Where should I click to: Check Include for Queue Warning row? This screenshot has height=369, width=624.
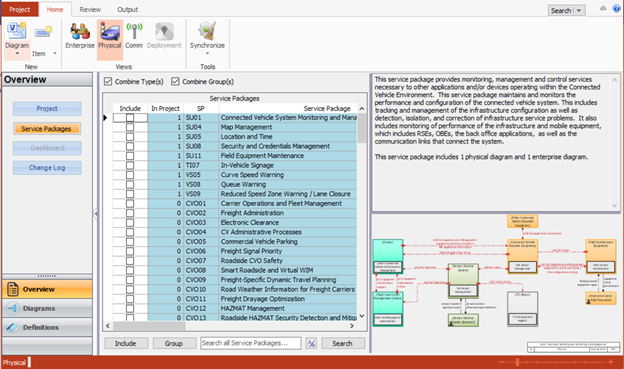coord(130,185)
